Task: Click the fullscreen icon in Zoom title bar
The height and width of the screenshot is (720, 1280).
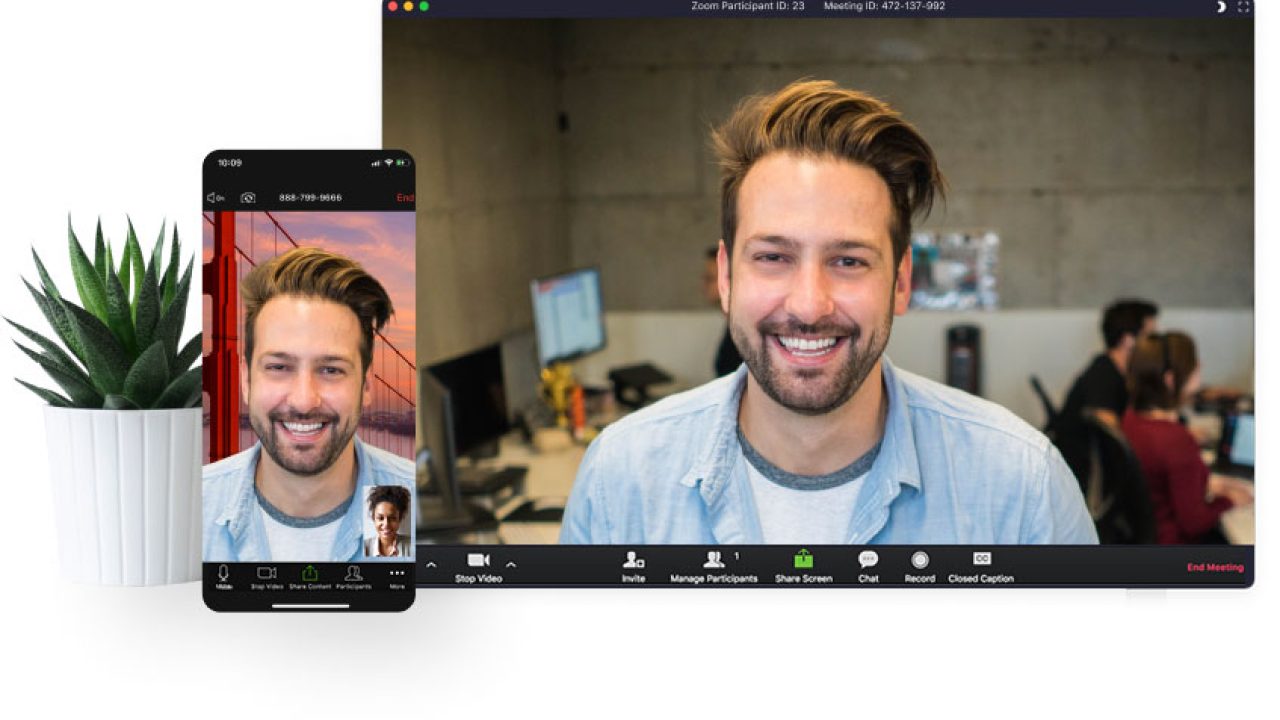Action: (1244, 6)
